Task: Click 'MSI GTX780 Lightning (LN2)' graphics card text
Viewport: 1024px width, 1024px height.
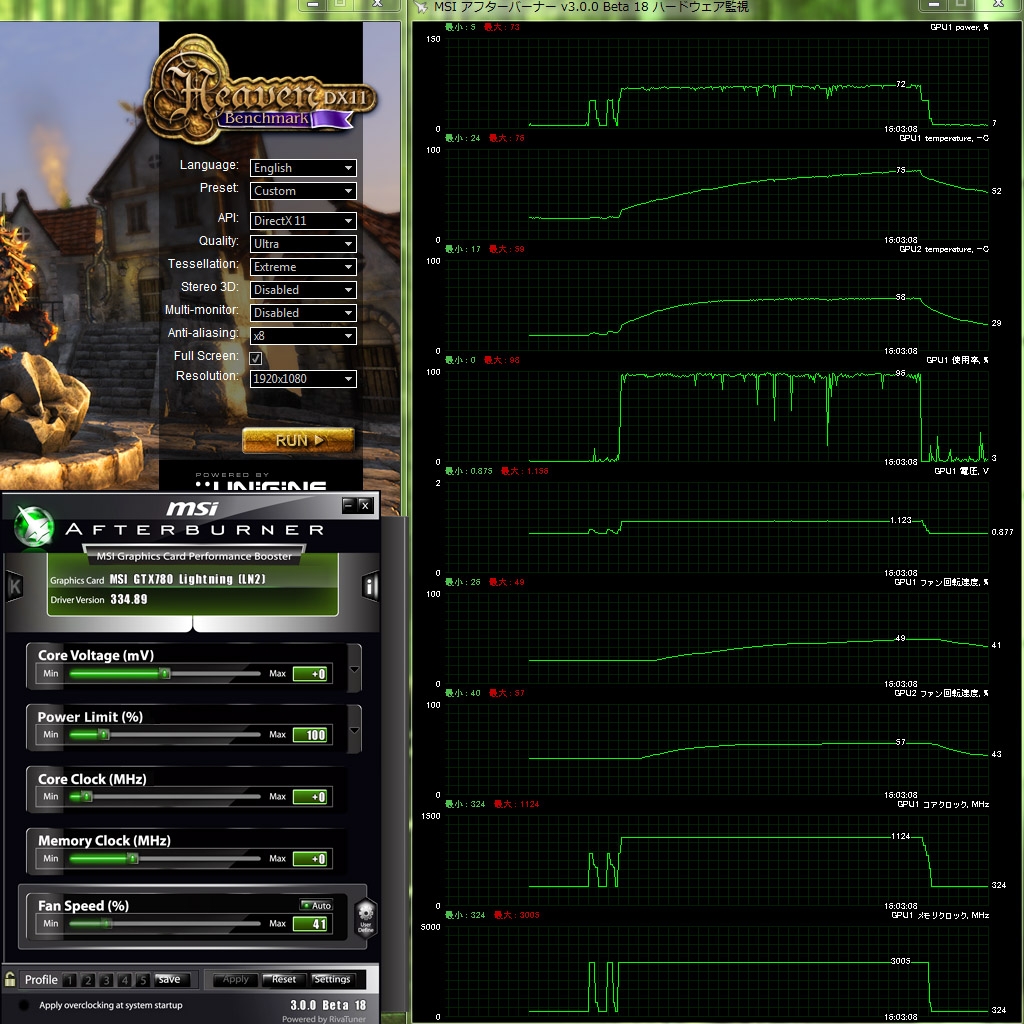Action: pyautogui.click(x=187, y=579)
